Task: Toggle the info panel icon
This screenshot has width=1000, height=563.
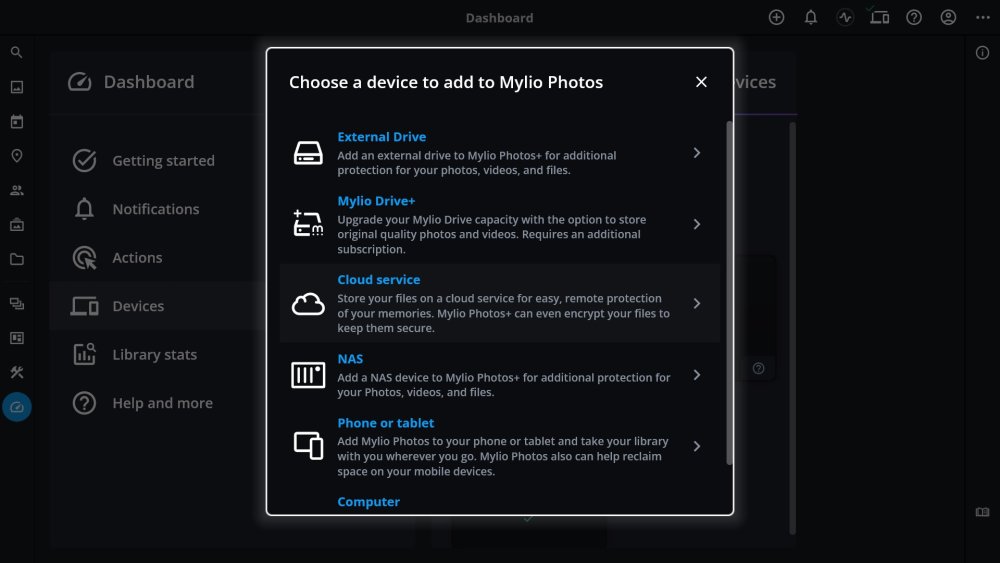Action: [x=982, y=53]
